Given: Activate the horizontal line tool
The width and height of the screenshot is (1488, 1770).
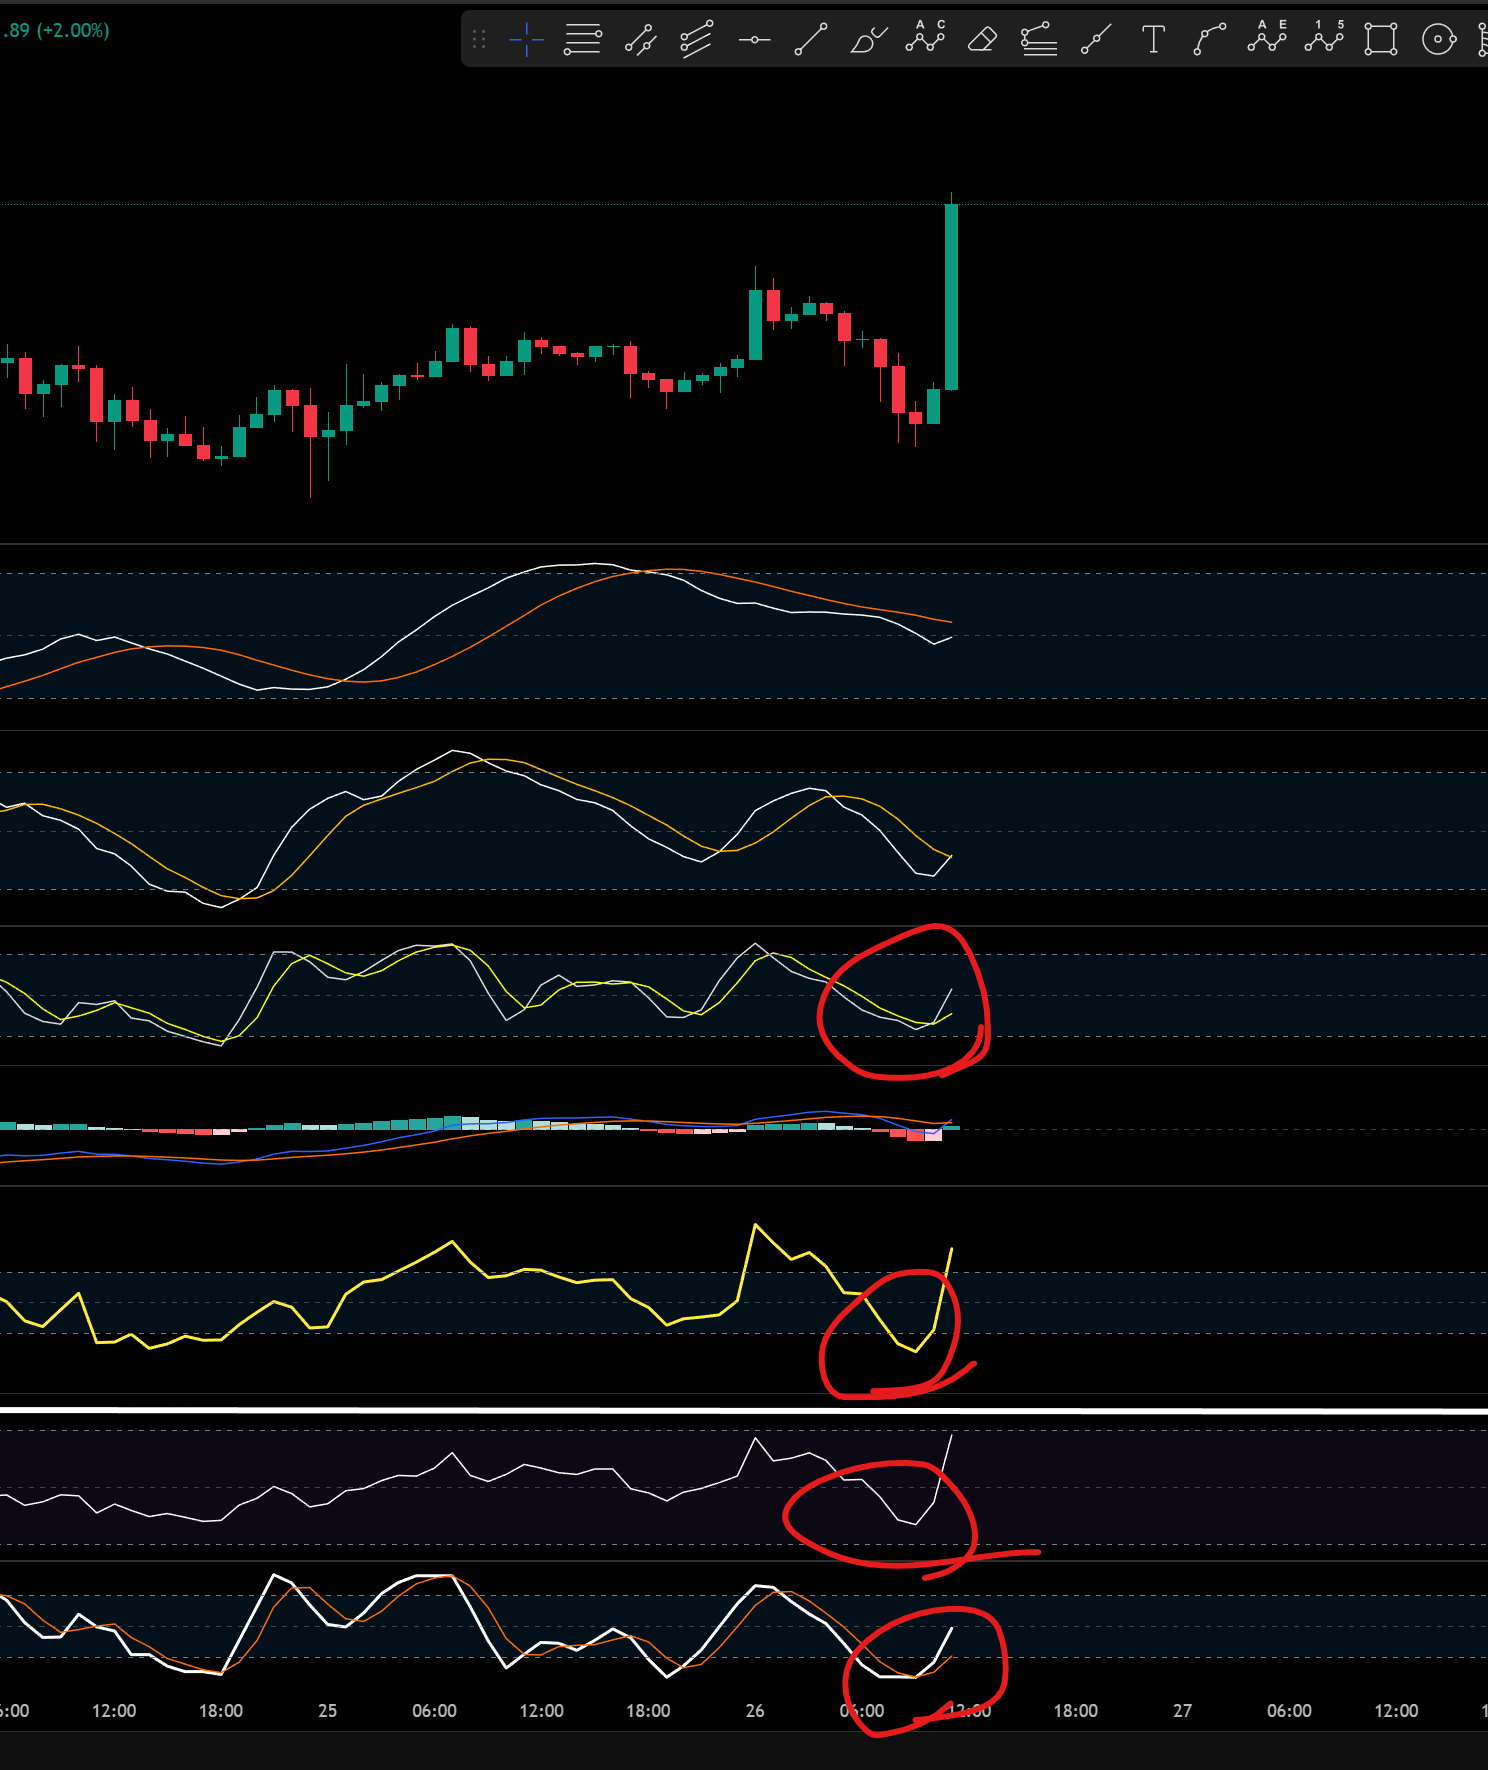Looking at the screenshot, I should click(x=754, y=40).
